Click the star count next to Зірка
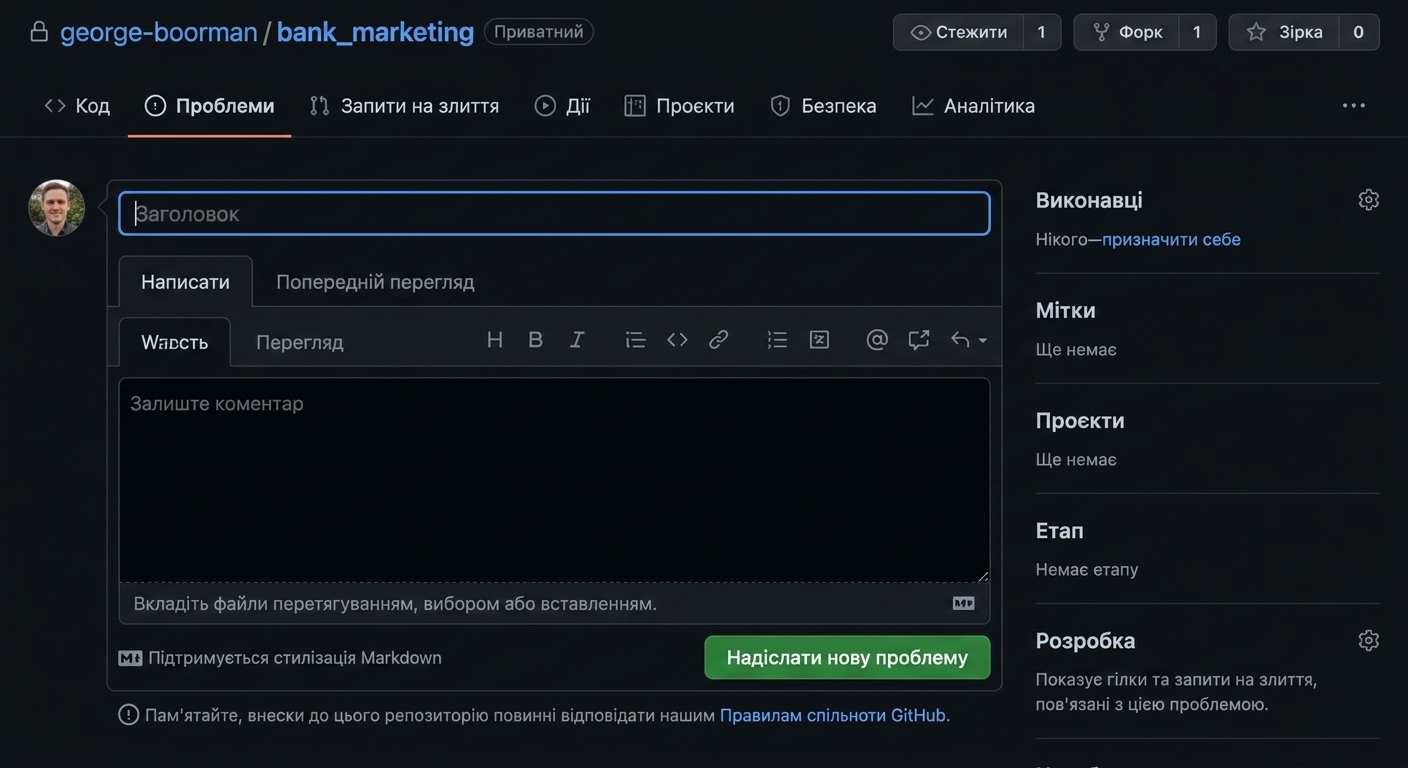1408x768 pixels. click(x=1358, y=32)
